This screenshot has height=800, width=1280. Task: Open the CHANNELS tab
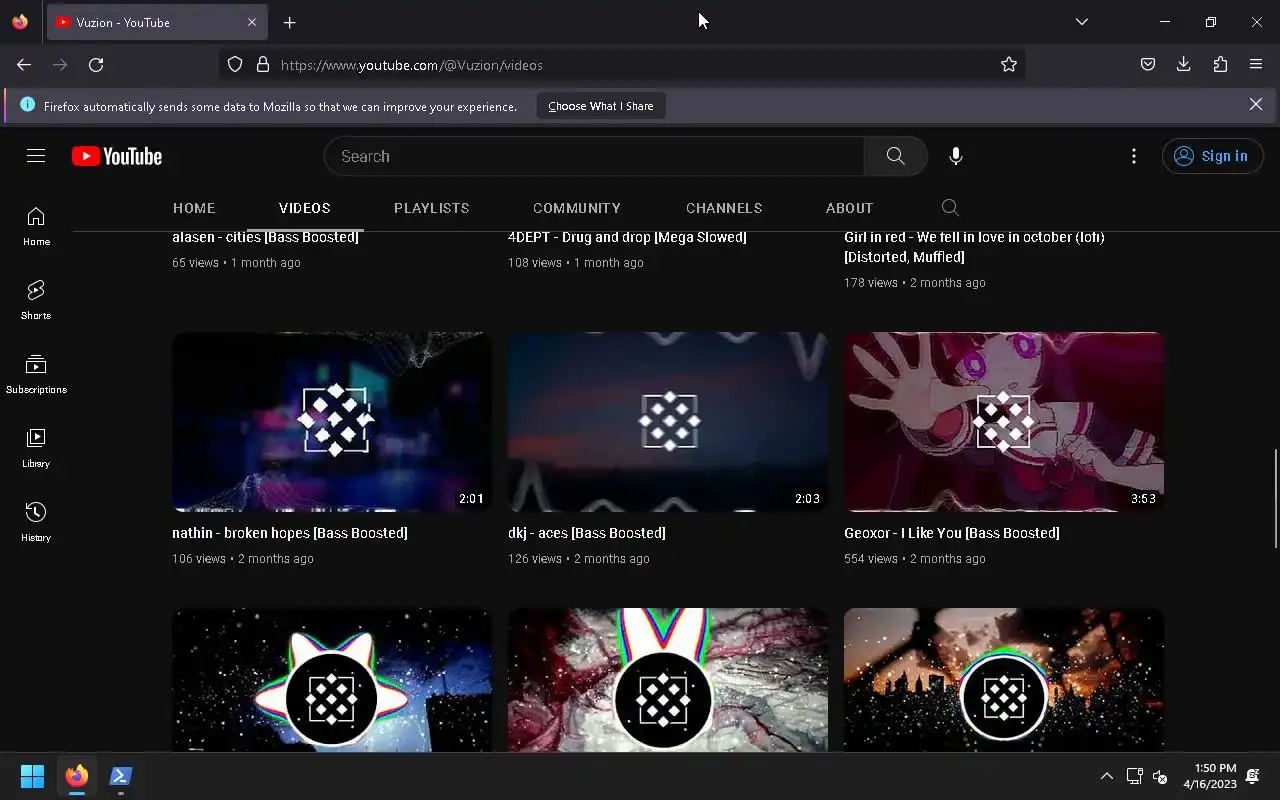pyautogui.click(x=724, y=208)
